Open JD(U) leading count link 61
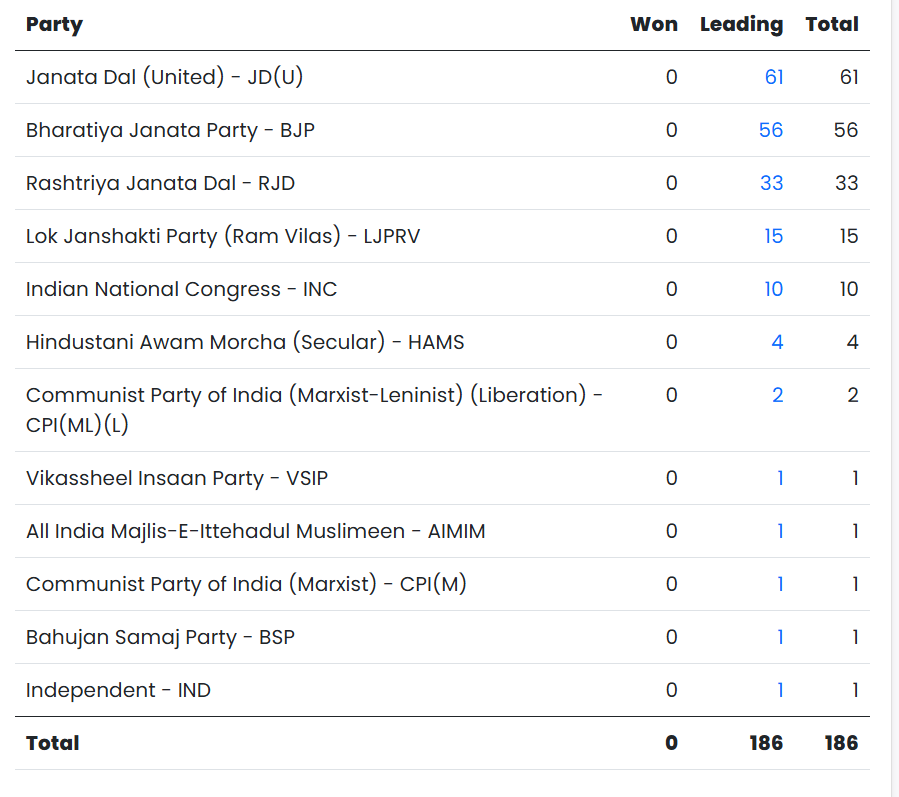This screenshot has width=899, height=797. pyautogui.click(x=773, y=77)
